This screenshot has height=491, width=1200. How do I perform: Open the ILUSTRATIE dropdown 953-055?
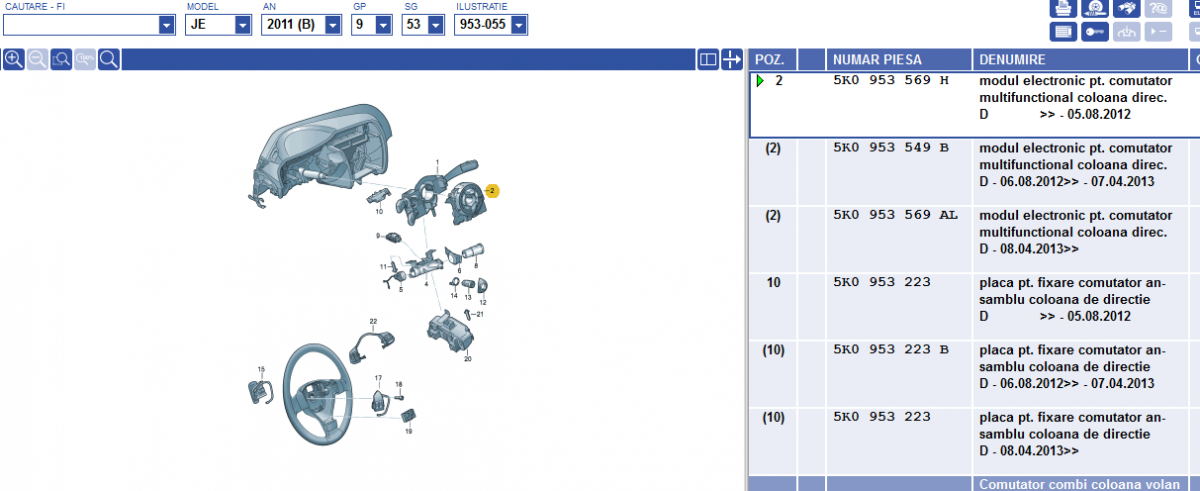click(x=518, y=25)
